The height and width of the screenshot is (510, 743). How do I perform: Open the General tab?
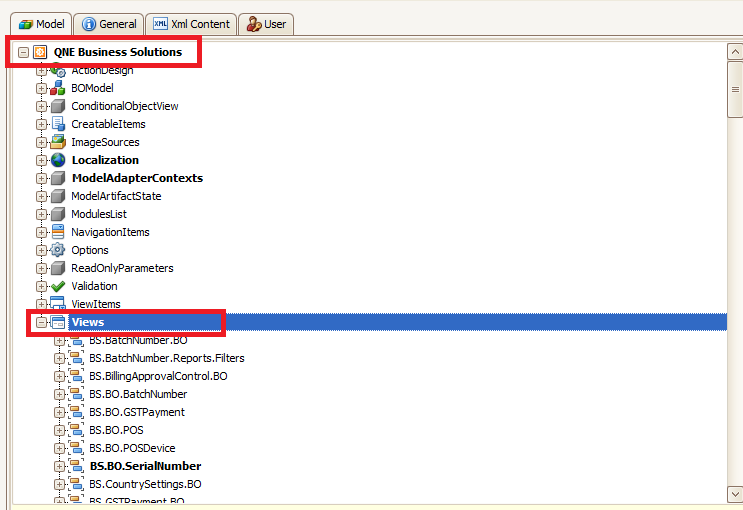click(x=109, y=24)
